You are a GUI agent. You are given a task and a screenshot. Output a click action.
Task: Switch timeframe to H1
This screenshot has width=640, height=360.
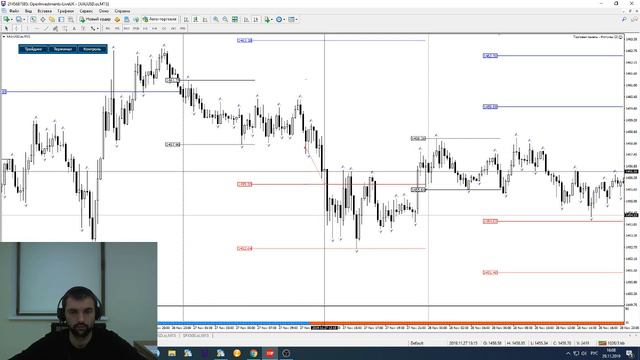[x=145, y=29]
